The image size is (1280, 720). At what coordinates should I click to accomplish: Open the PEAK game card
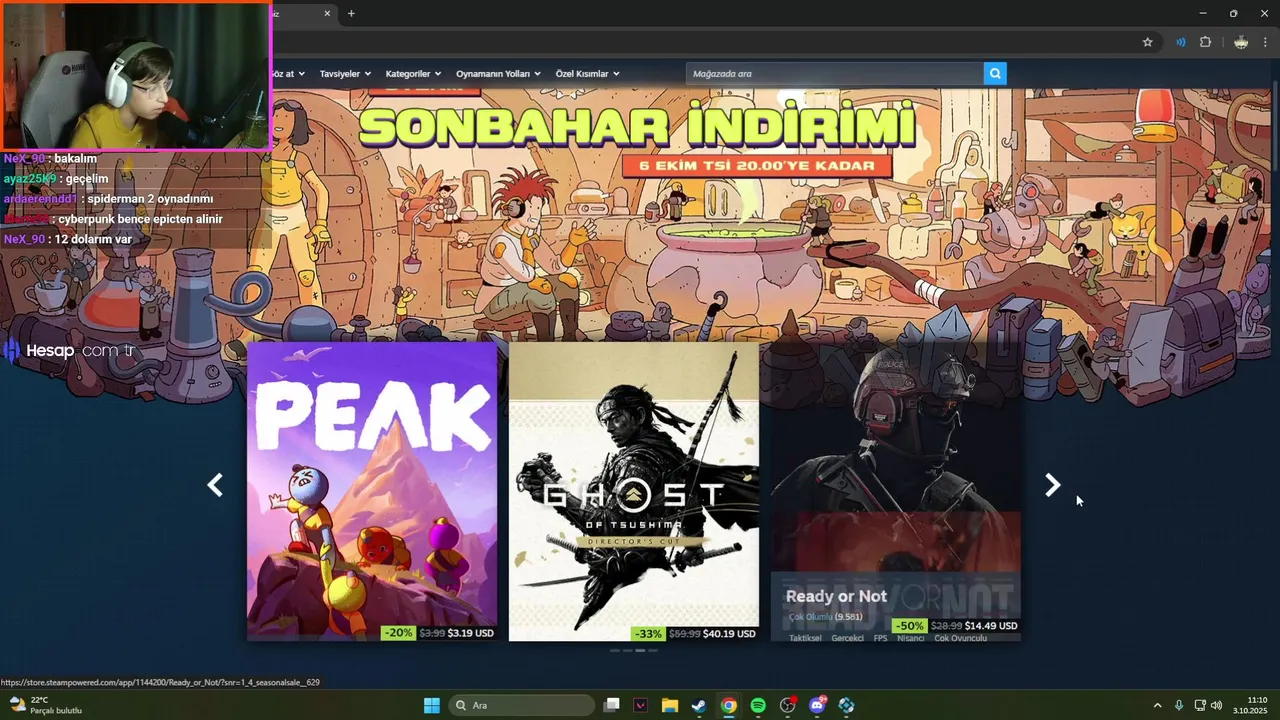point(372,491)
